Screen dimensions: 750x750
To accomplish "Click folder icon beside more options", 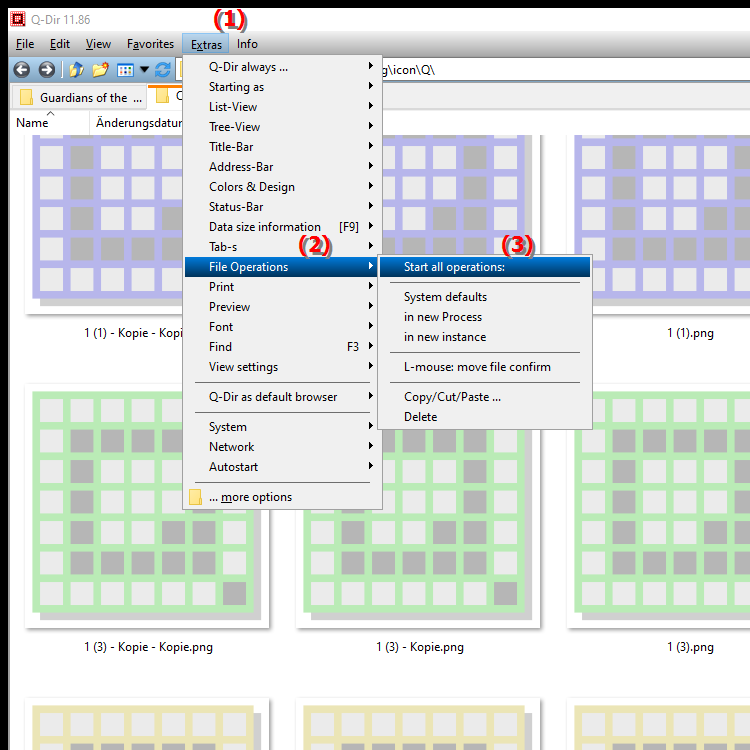I will coord(195,497).
